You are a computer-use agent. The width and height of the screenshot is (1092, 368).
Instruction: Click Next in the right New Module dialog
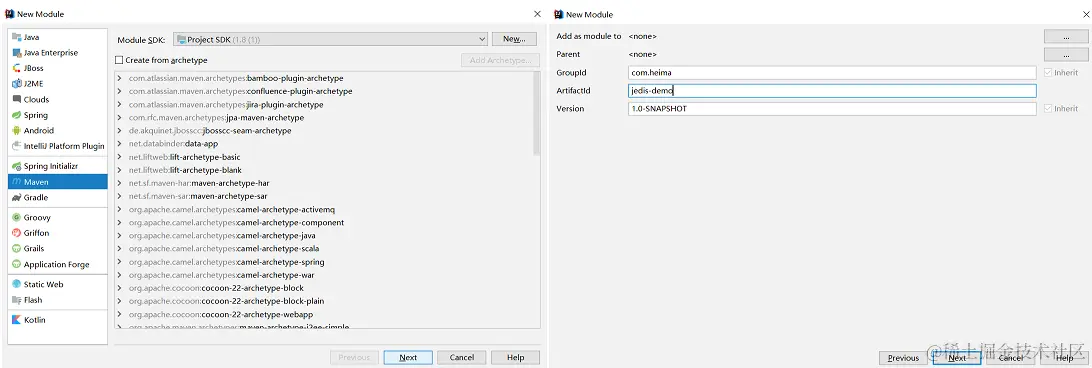point(957,358)
